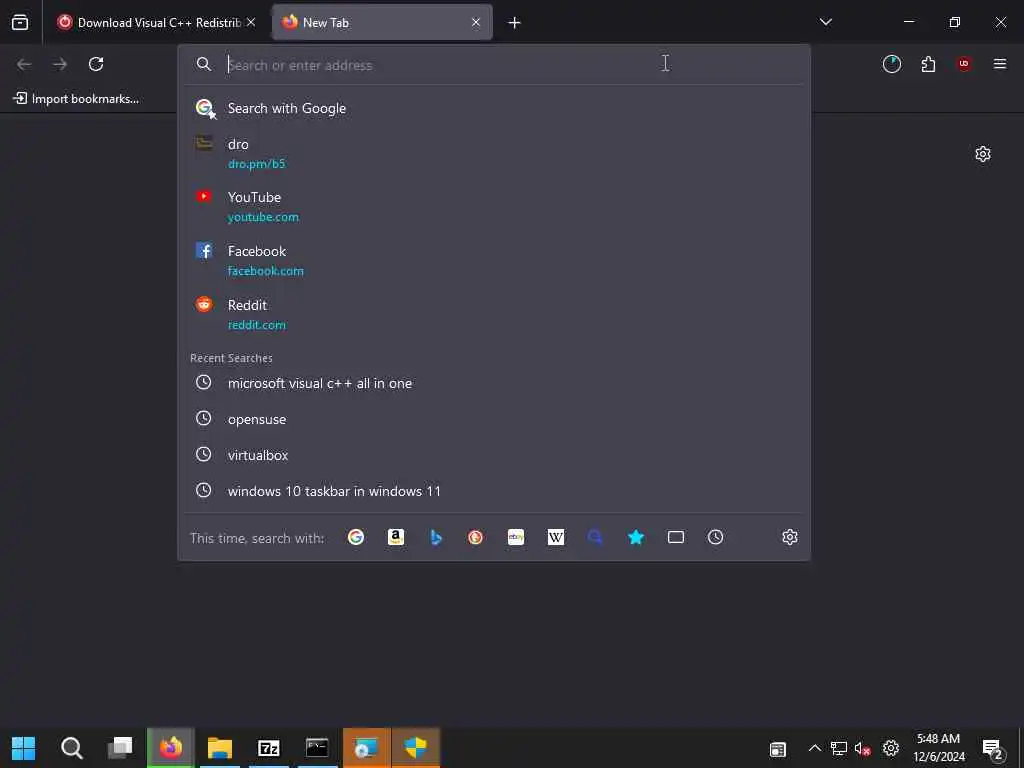Viewport: 1024px width, 768px height.
Task: Open the Windows Security shield taskbar app
Action: [x=415, y=748]
